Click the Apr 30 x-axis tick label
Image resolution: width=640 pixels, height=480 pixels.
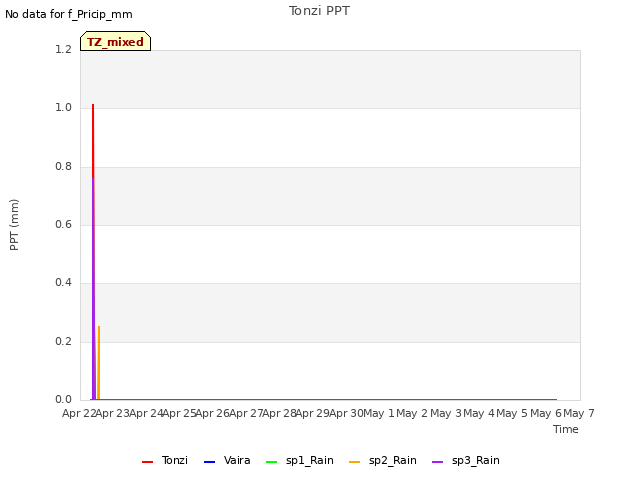[x=346, y=413]
